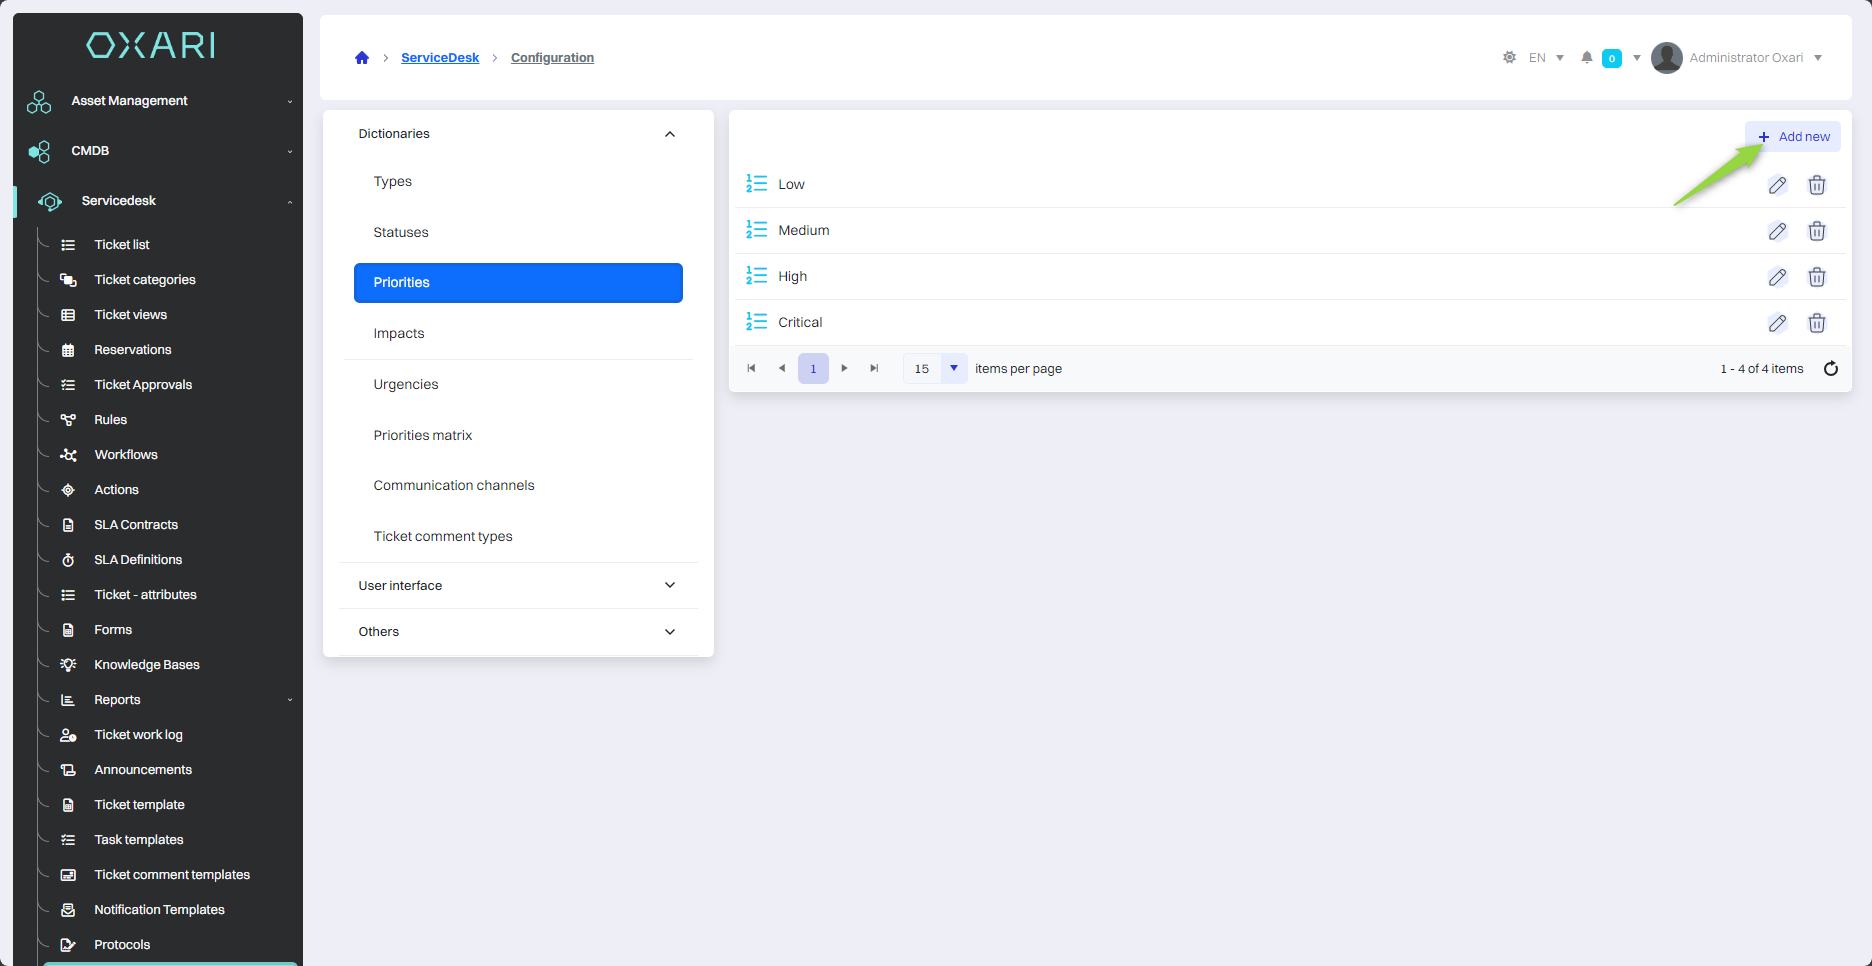Open the Statuses dictionary
The image size is (1872, 966).
[401, 232]
